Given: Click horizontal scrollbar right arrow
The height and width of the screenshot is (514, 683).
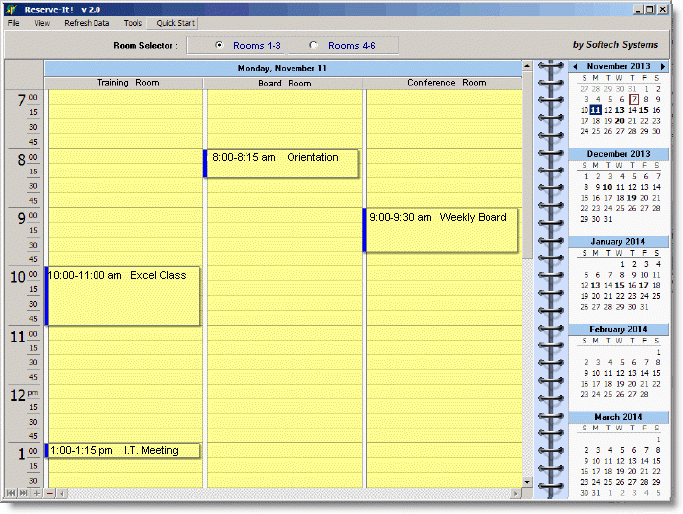Looking at the screenshot, I should [516, 493].
